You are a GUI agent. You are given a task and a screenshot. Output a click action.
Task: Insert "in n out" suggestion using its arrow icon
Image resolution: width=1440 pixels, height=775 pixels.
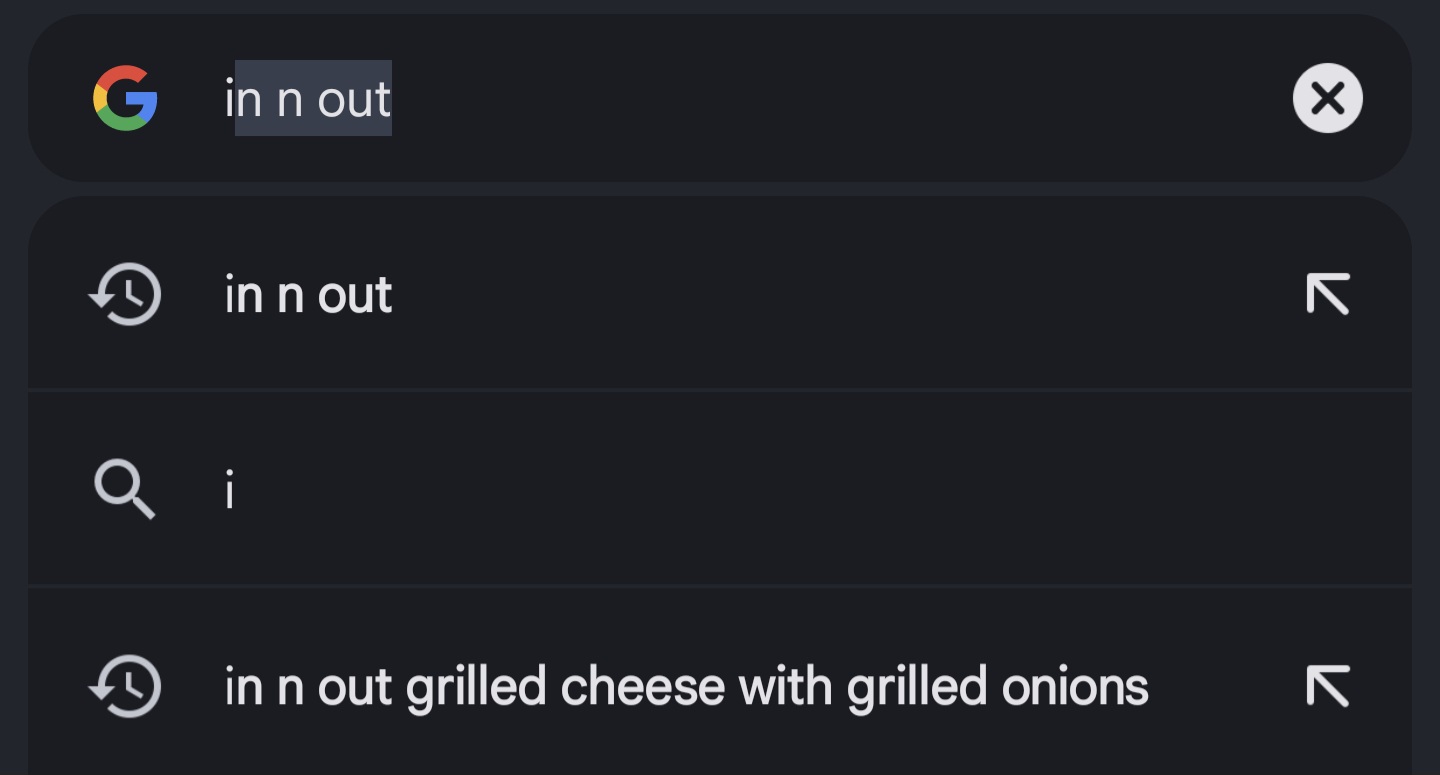(x=1328, y=294)
